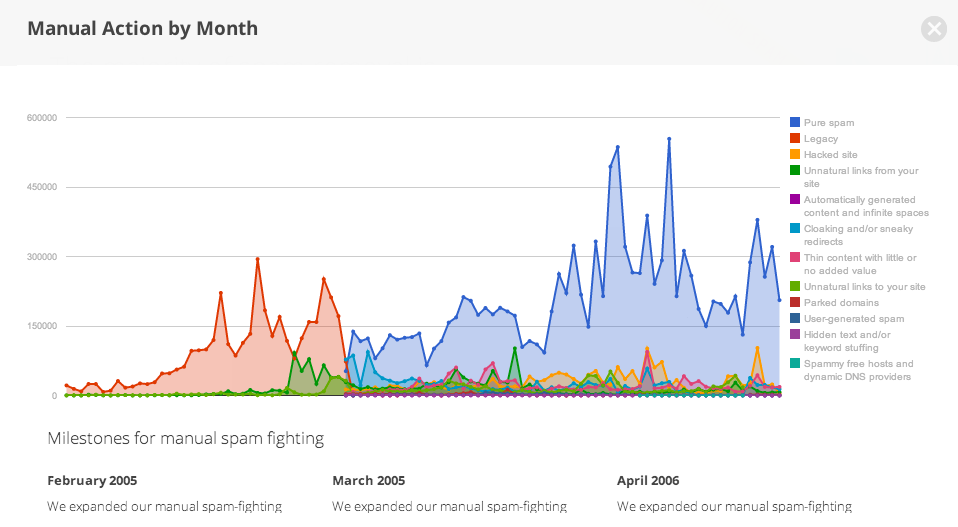The width and height of the screenshot is (958, 527).
Task: Click the highest Pure spam peak data point
Action: click(x=669, y=139)
